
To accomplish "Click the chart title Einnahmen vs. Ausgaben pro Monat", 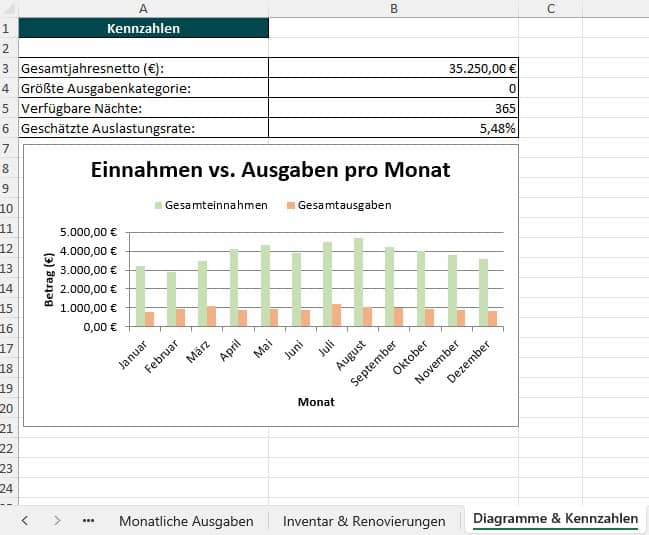I will (270, 170).
